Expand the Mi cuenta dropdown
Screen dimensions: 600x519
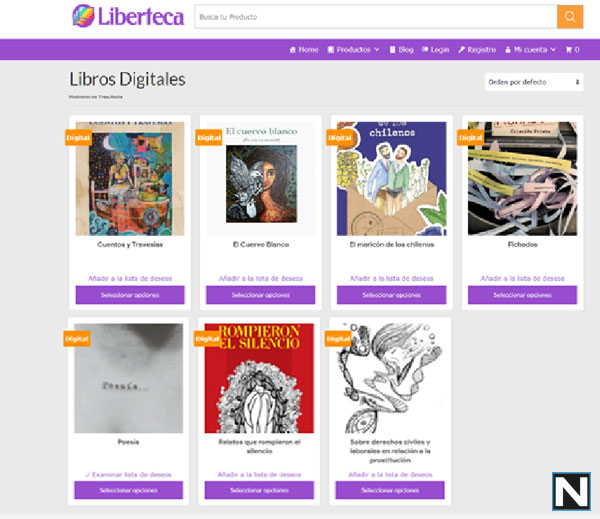tap(530, 50)
